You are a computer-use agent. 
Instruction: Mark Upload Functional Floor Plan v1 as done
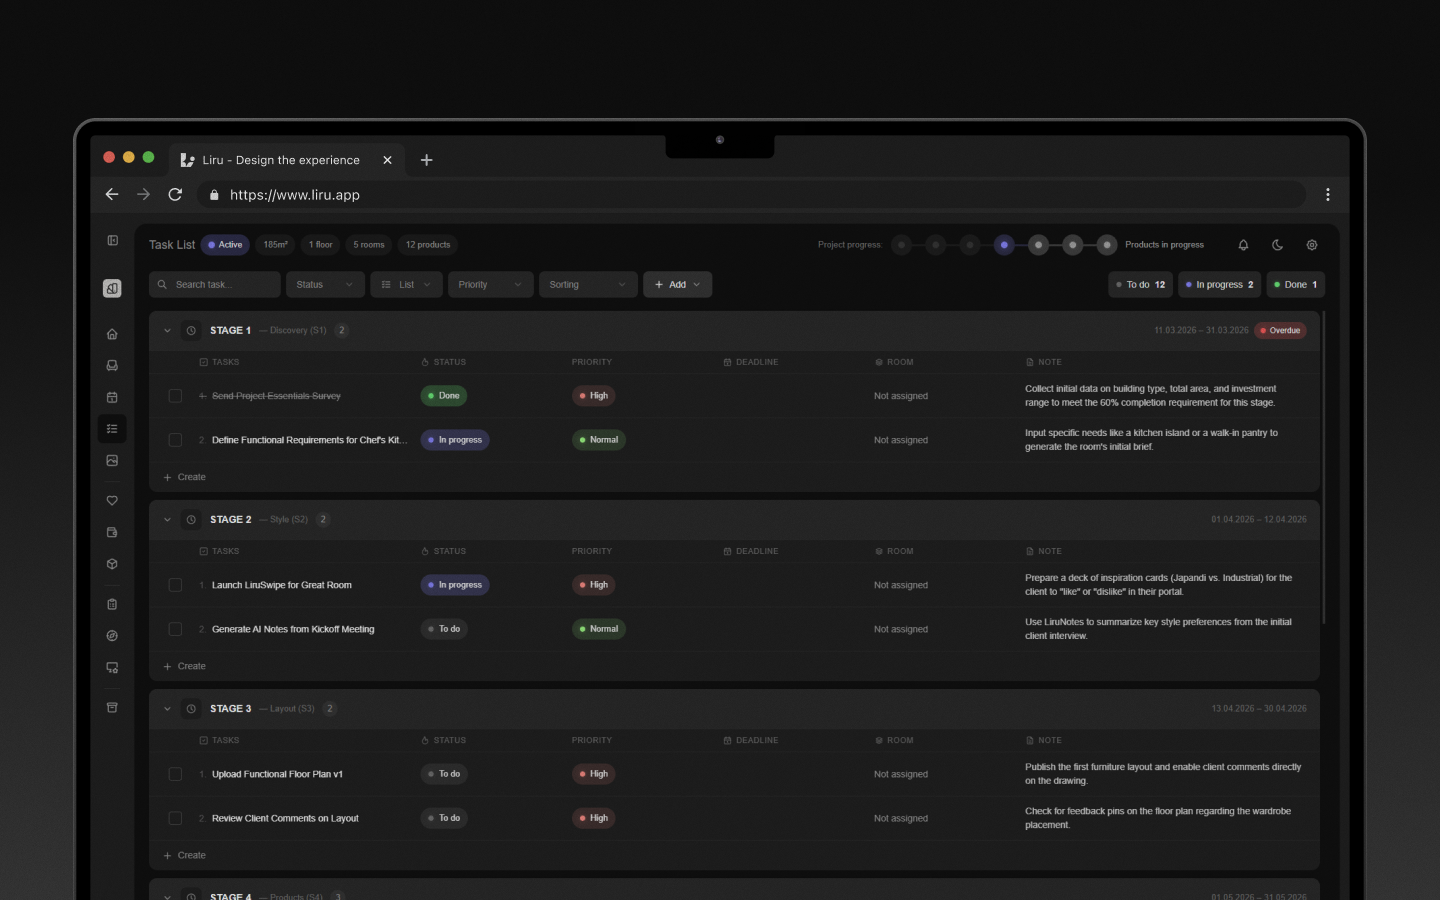pyautogui.click(x=175, y=774)
